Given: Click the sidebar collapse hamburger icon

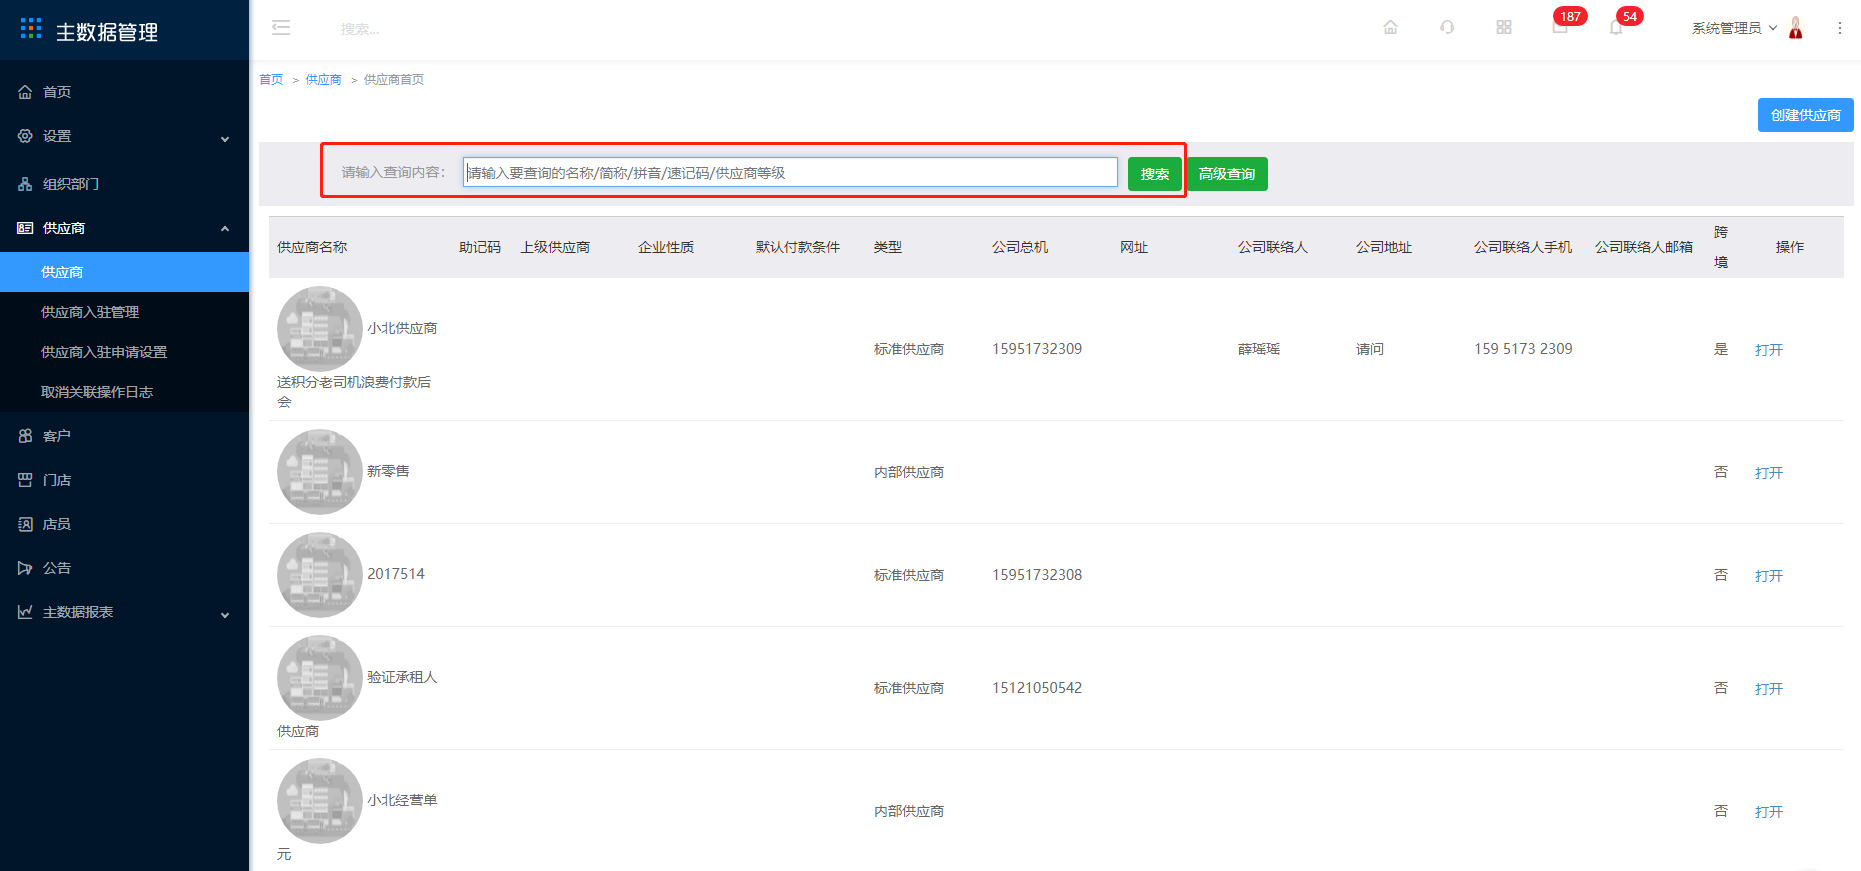Looking at the screenshot, I should pos(281,28).
